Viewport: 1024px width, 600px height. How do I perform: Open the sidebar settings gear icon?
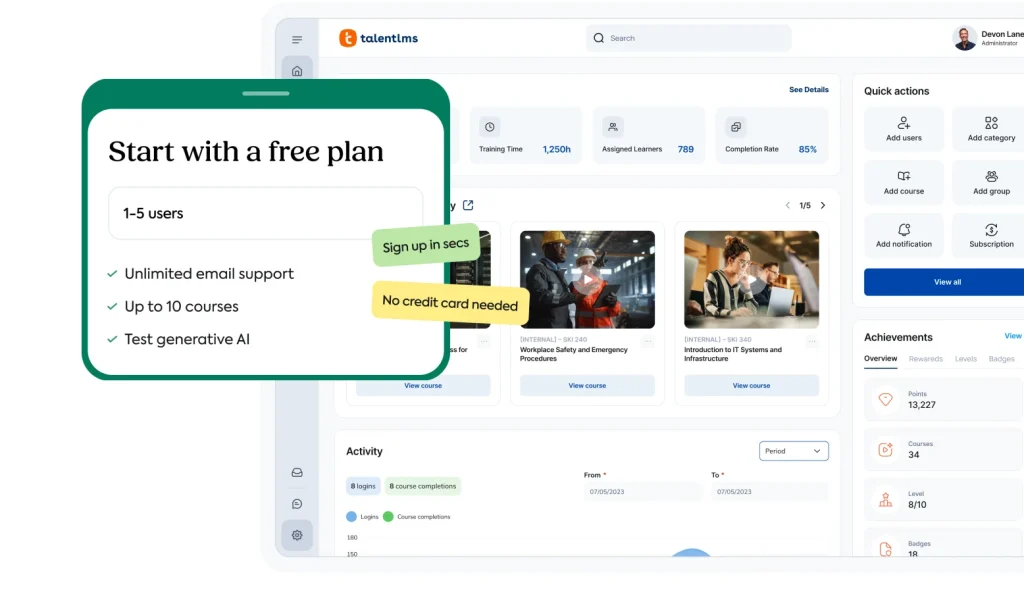coord(297,535)
